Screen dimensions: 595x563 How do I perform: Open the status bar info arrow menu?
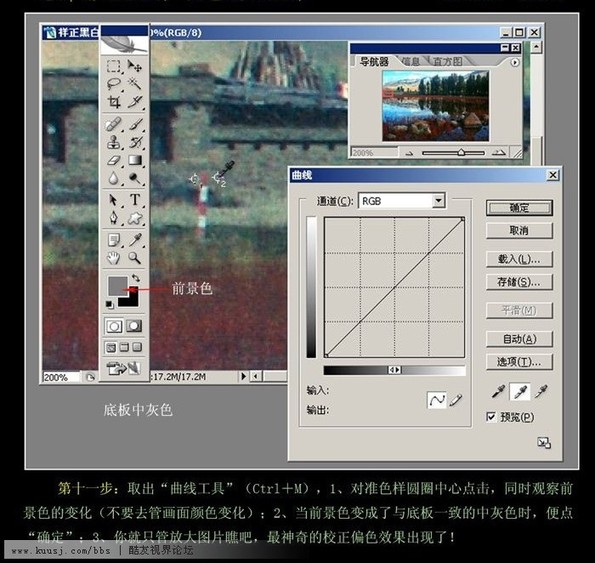(x=243, y=376)
